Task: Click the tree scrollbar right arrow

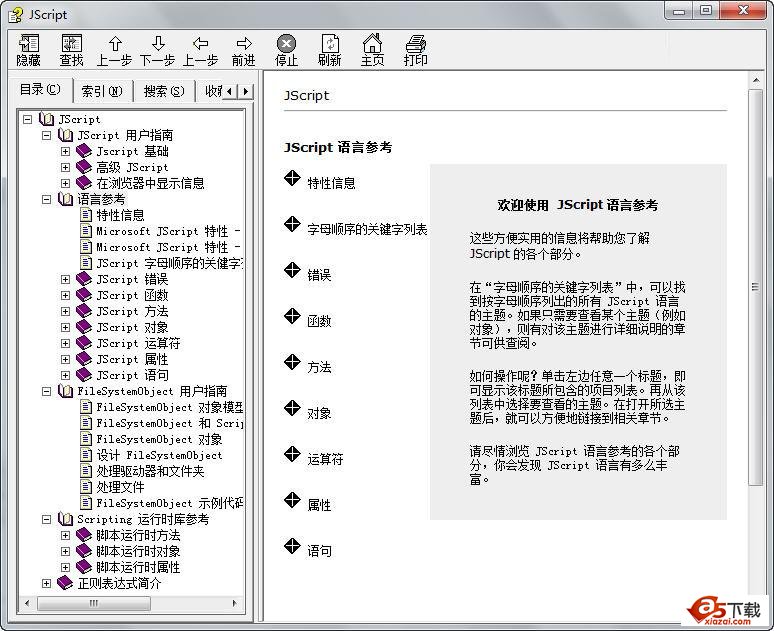Action: click(x=234, y=603)
